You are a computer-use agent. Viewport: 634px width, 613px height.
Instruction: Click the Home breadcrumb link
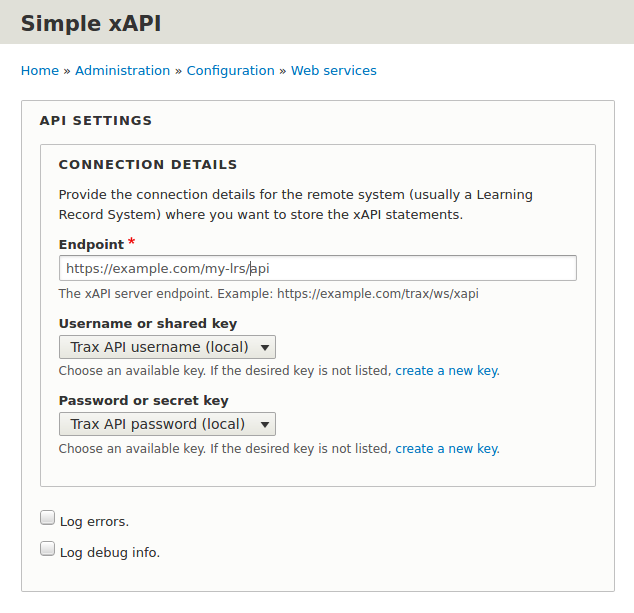(40, 71)
